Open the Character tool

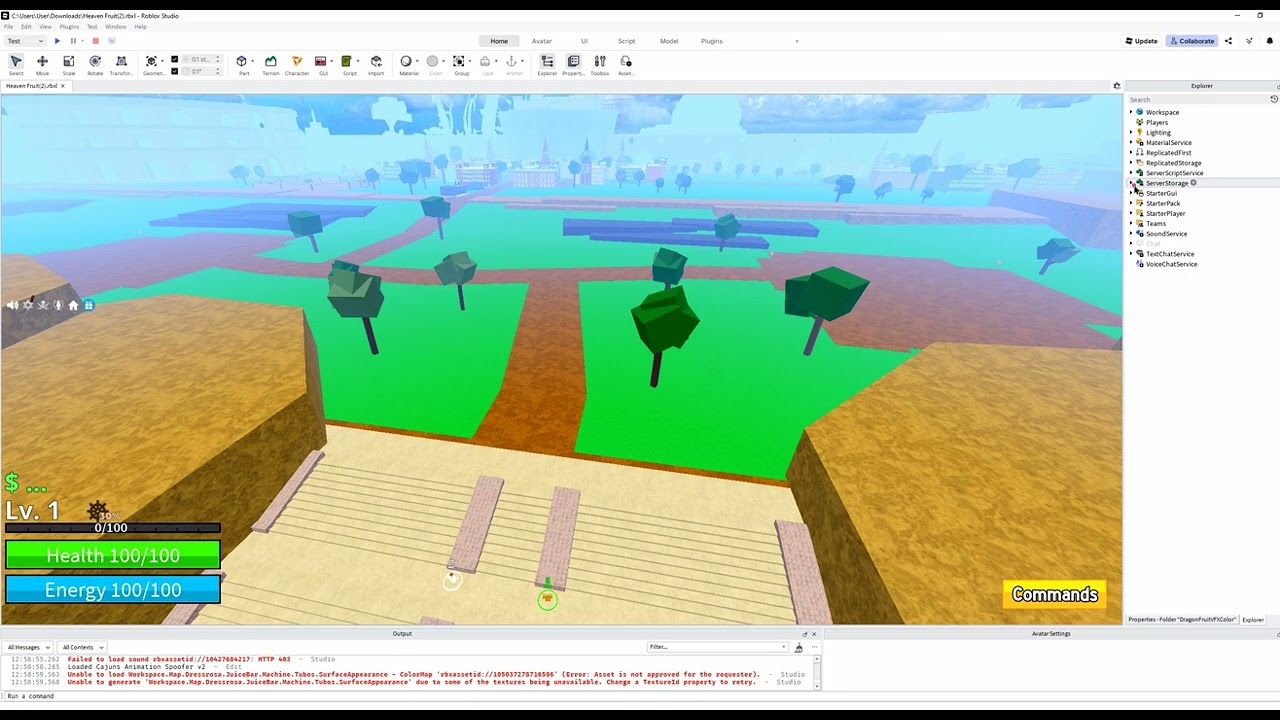[297, 65]
